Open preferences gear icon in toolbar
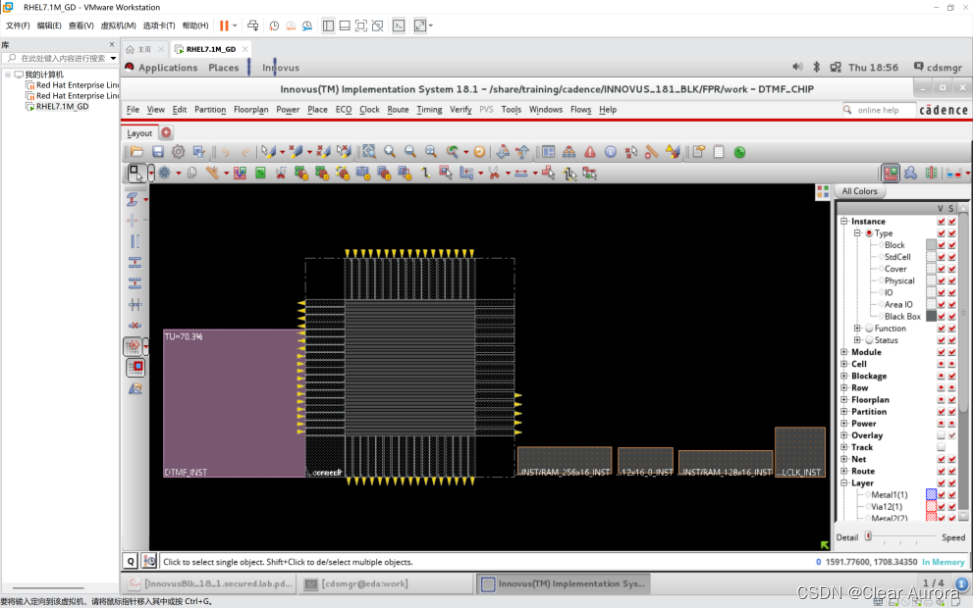 pos(178,152)
